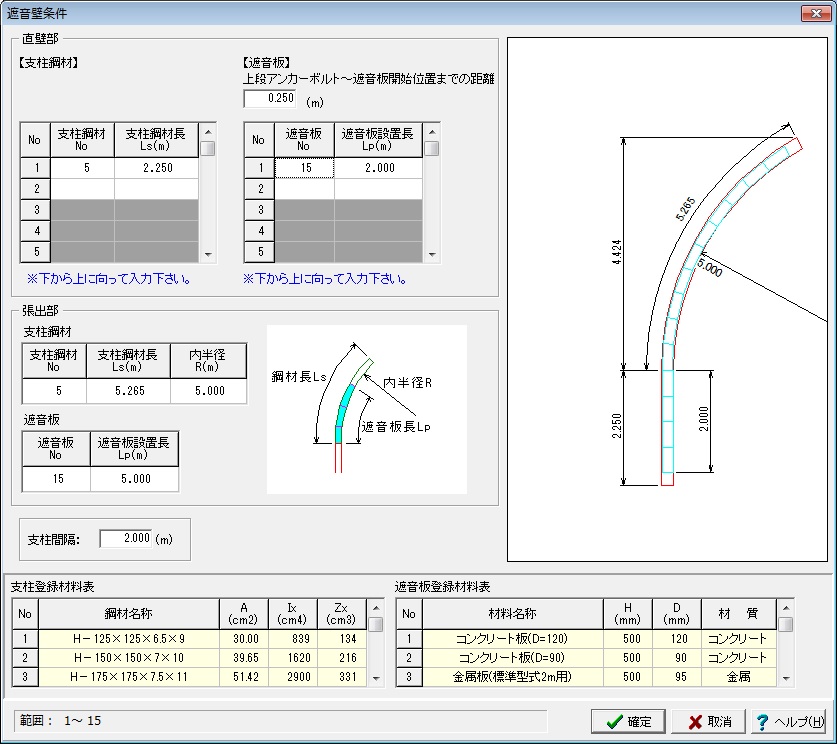The width and height of the screenshot is (837, 744).
Task: Select 張出部 遮音板 No cell 15
Action: (x=56, y=479)
